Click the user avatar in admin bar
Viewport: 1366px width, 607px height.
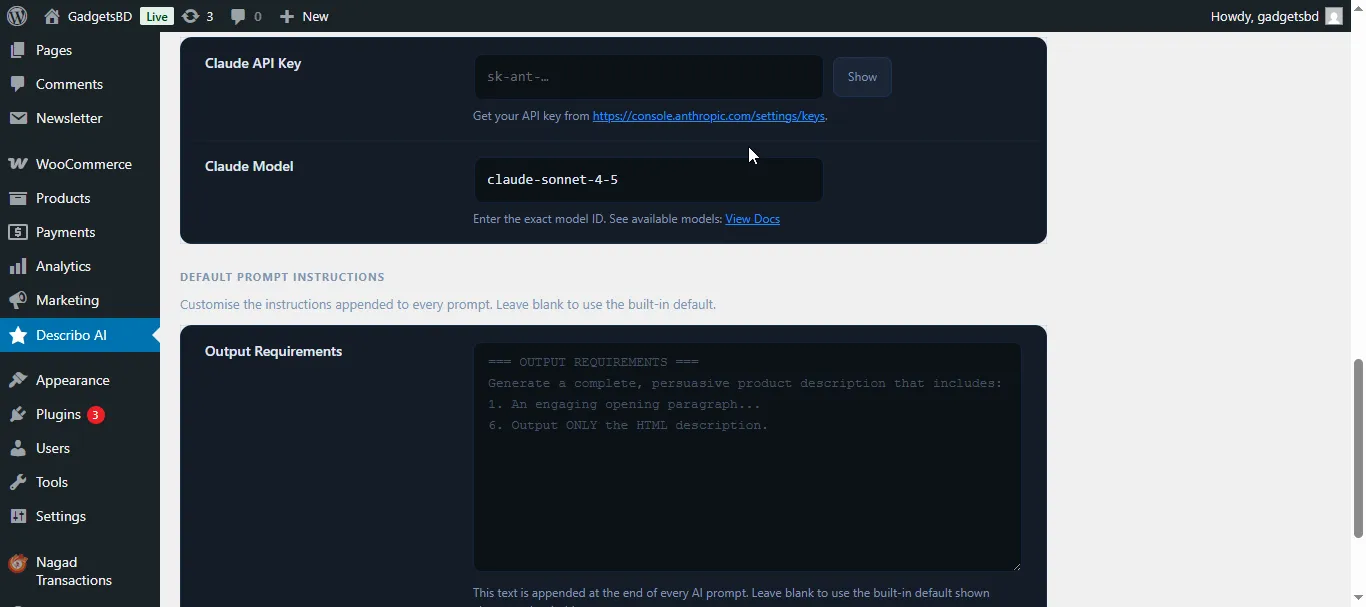point(1334,16)
